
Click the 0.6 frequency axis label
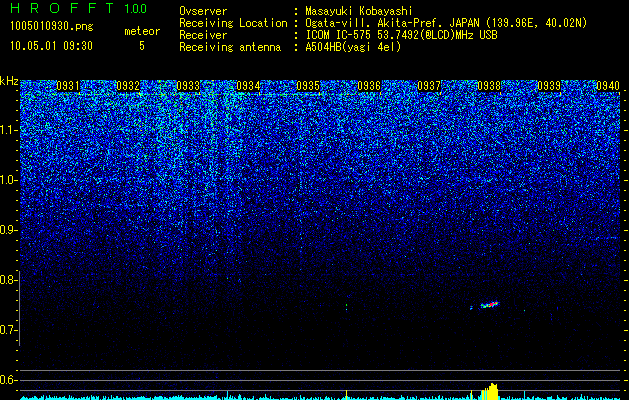click(9, 380)
